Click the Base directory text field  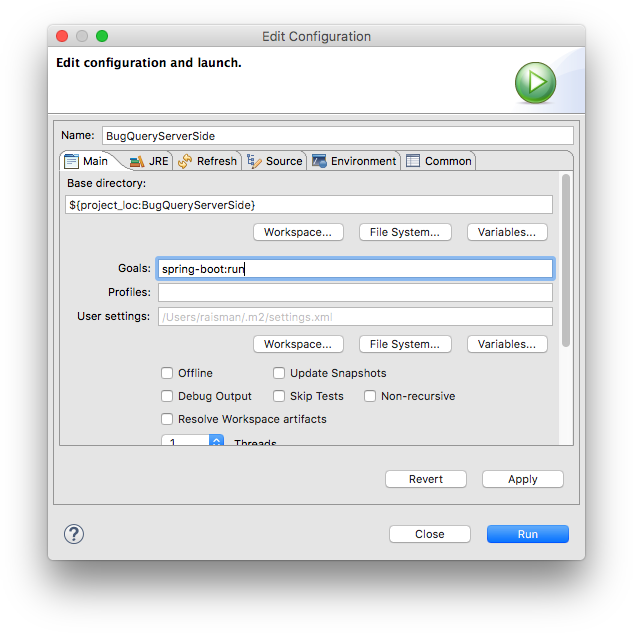click(x=309, y=205)
